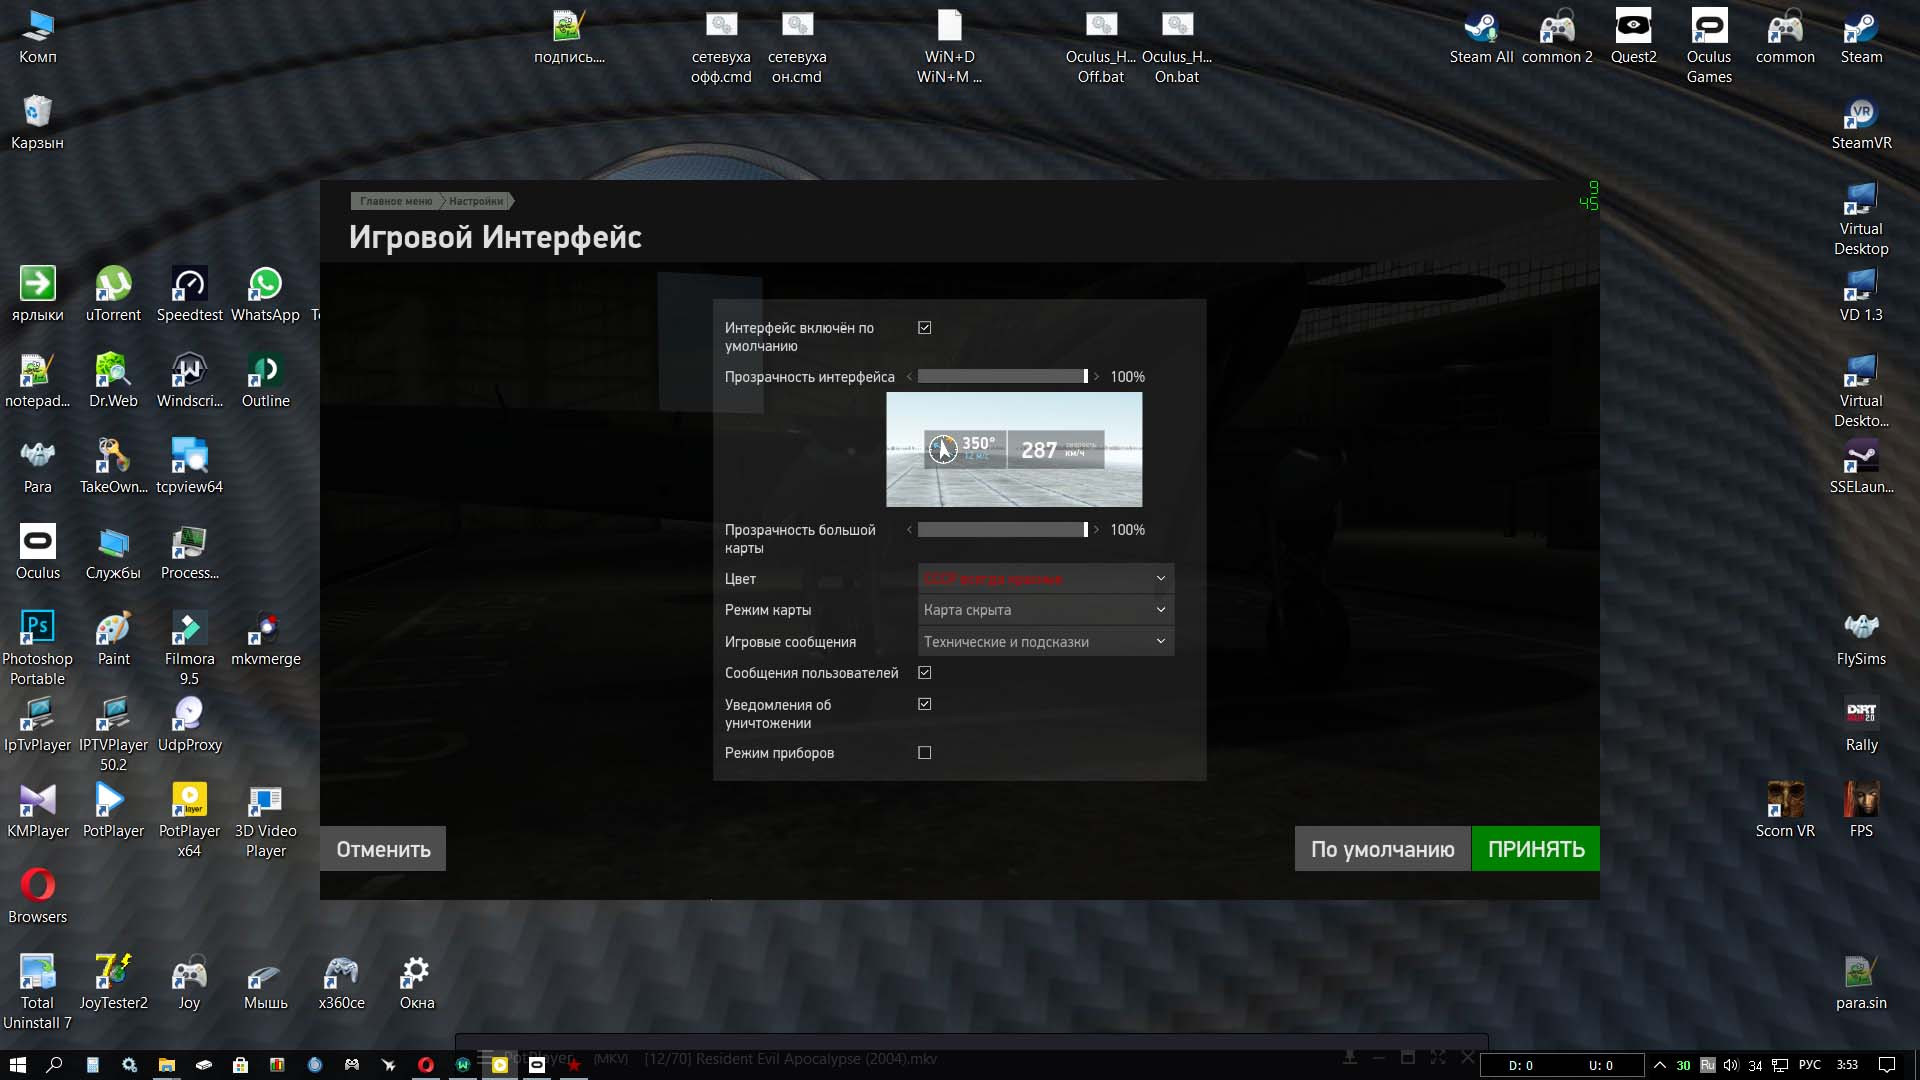Open the para.sin desktop icon
Image resolution: width=1920 pixels, height=1080 pixels.
tap(1861, 983)
